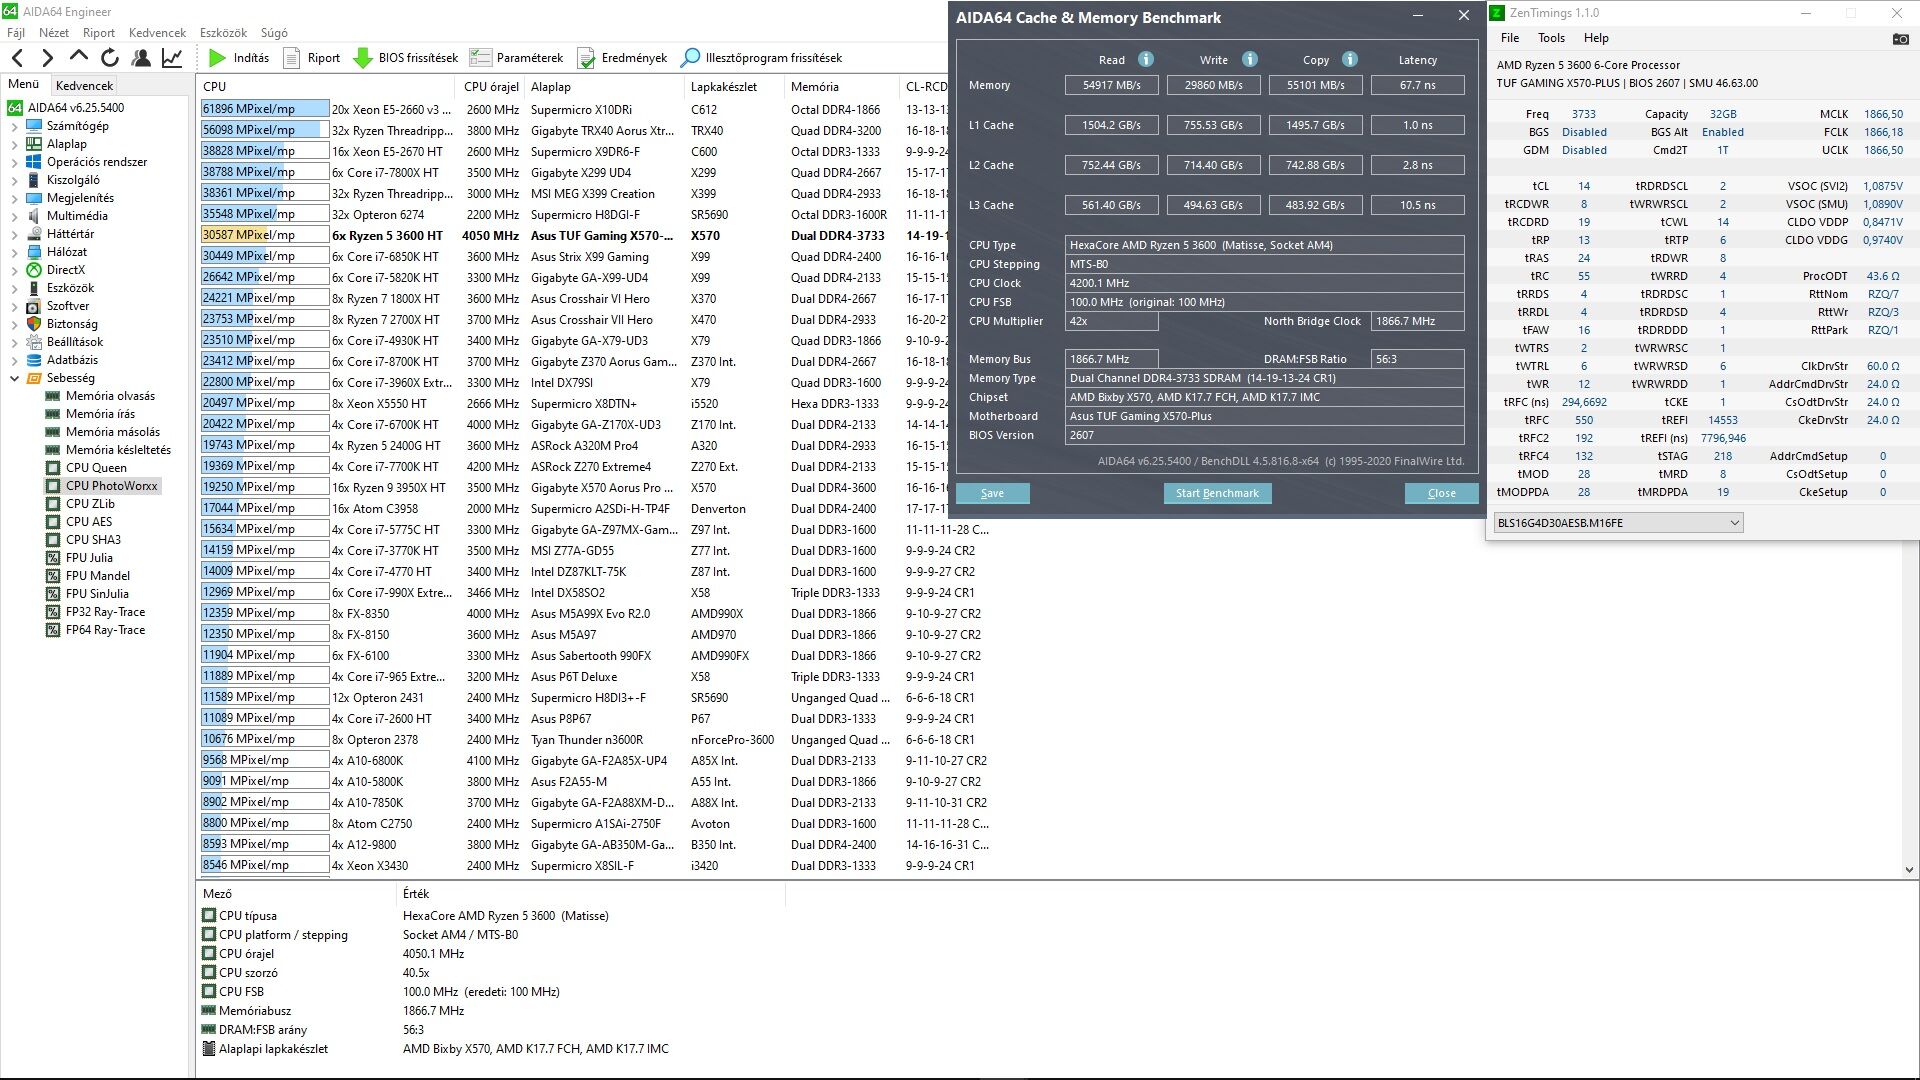Viewport: 1920px width, 1080px height.
Task: Expand the Háttértár tree node
Action: 14,235
